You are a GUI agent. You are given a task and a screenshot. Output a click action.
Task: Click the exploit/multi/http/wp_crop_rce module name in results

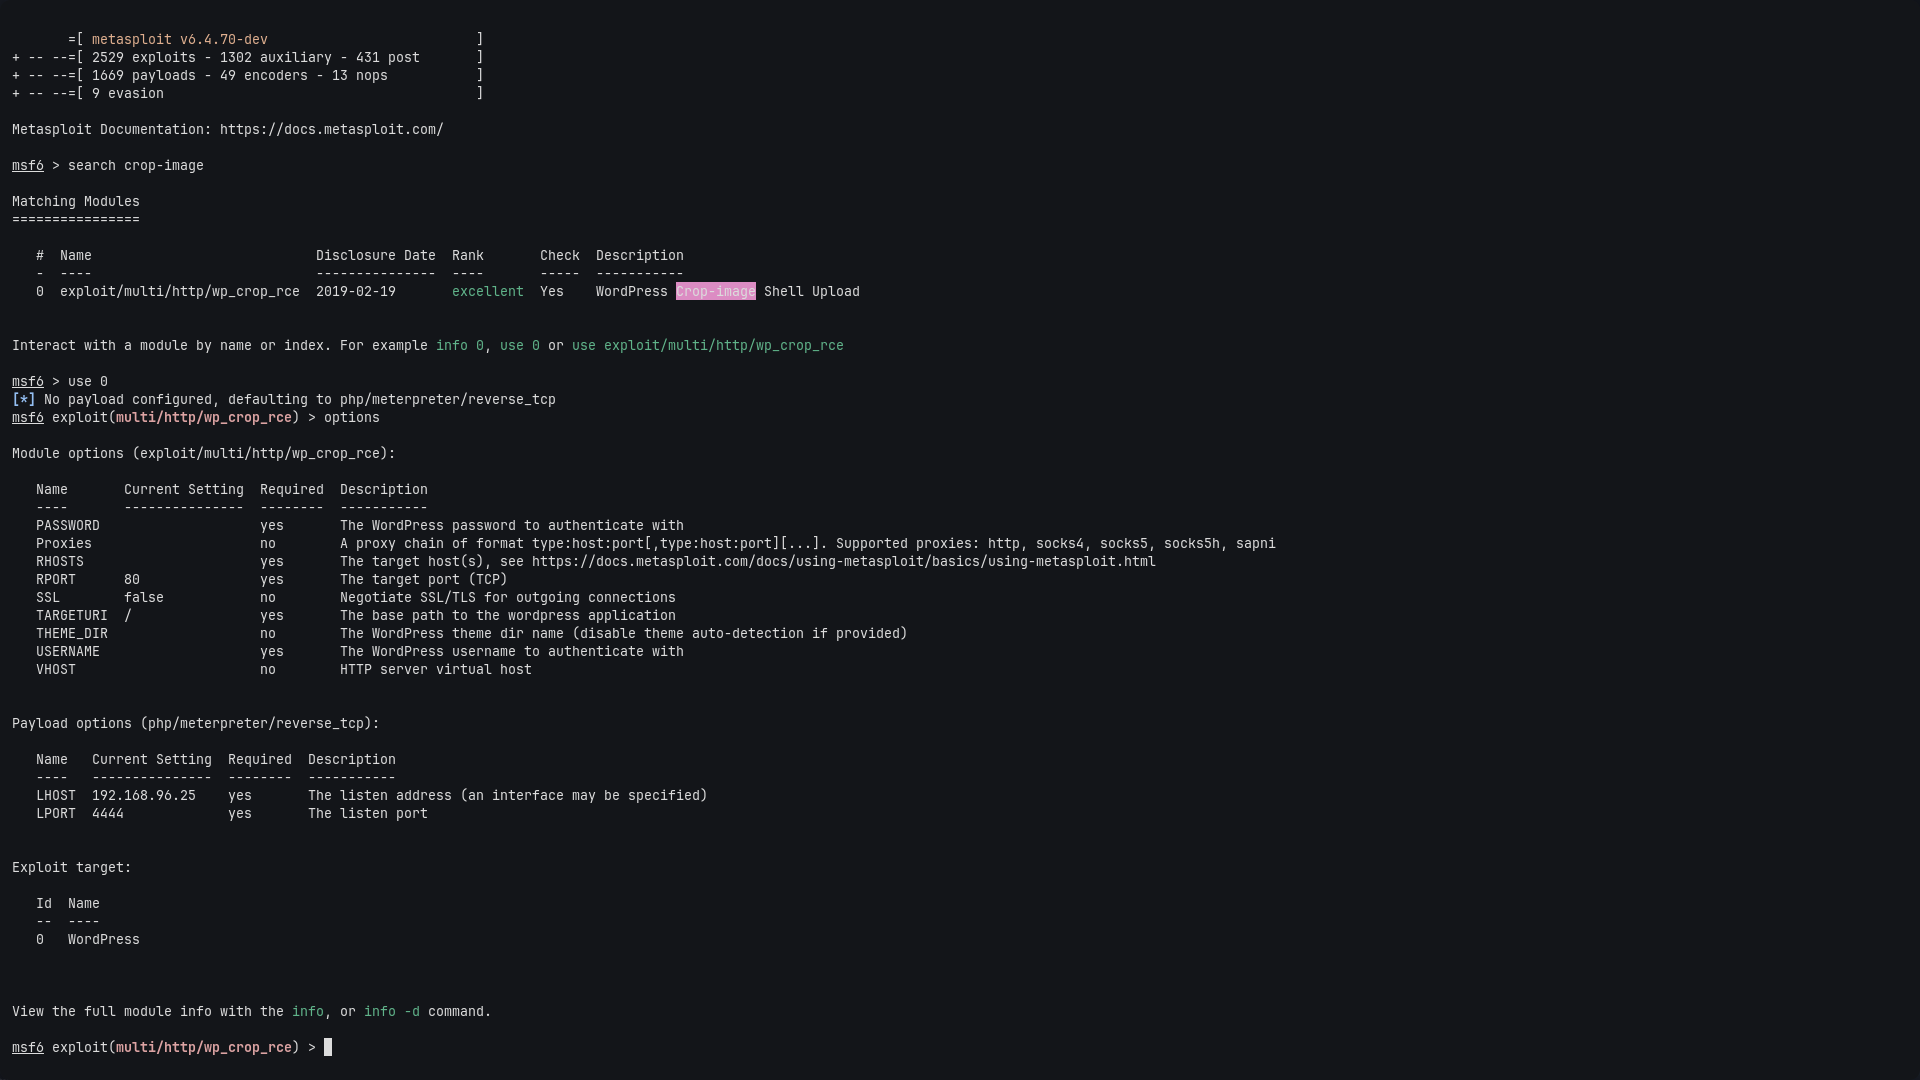pyautogui.click(x=179, y=292)
